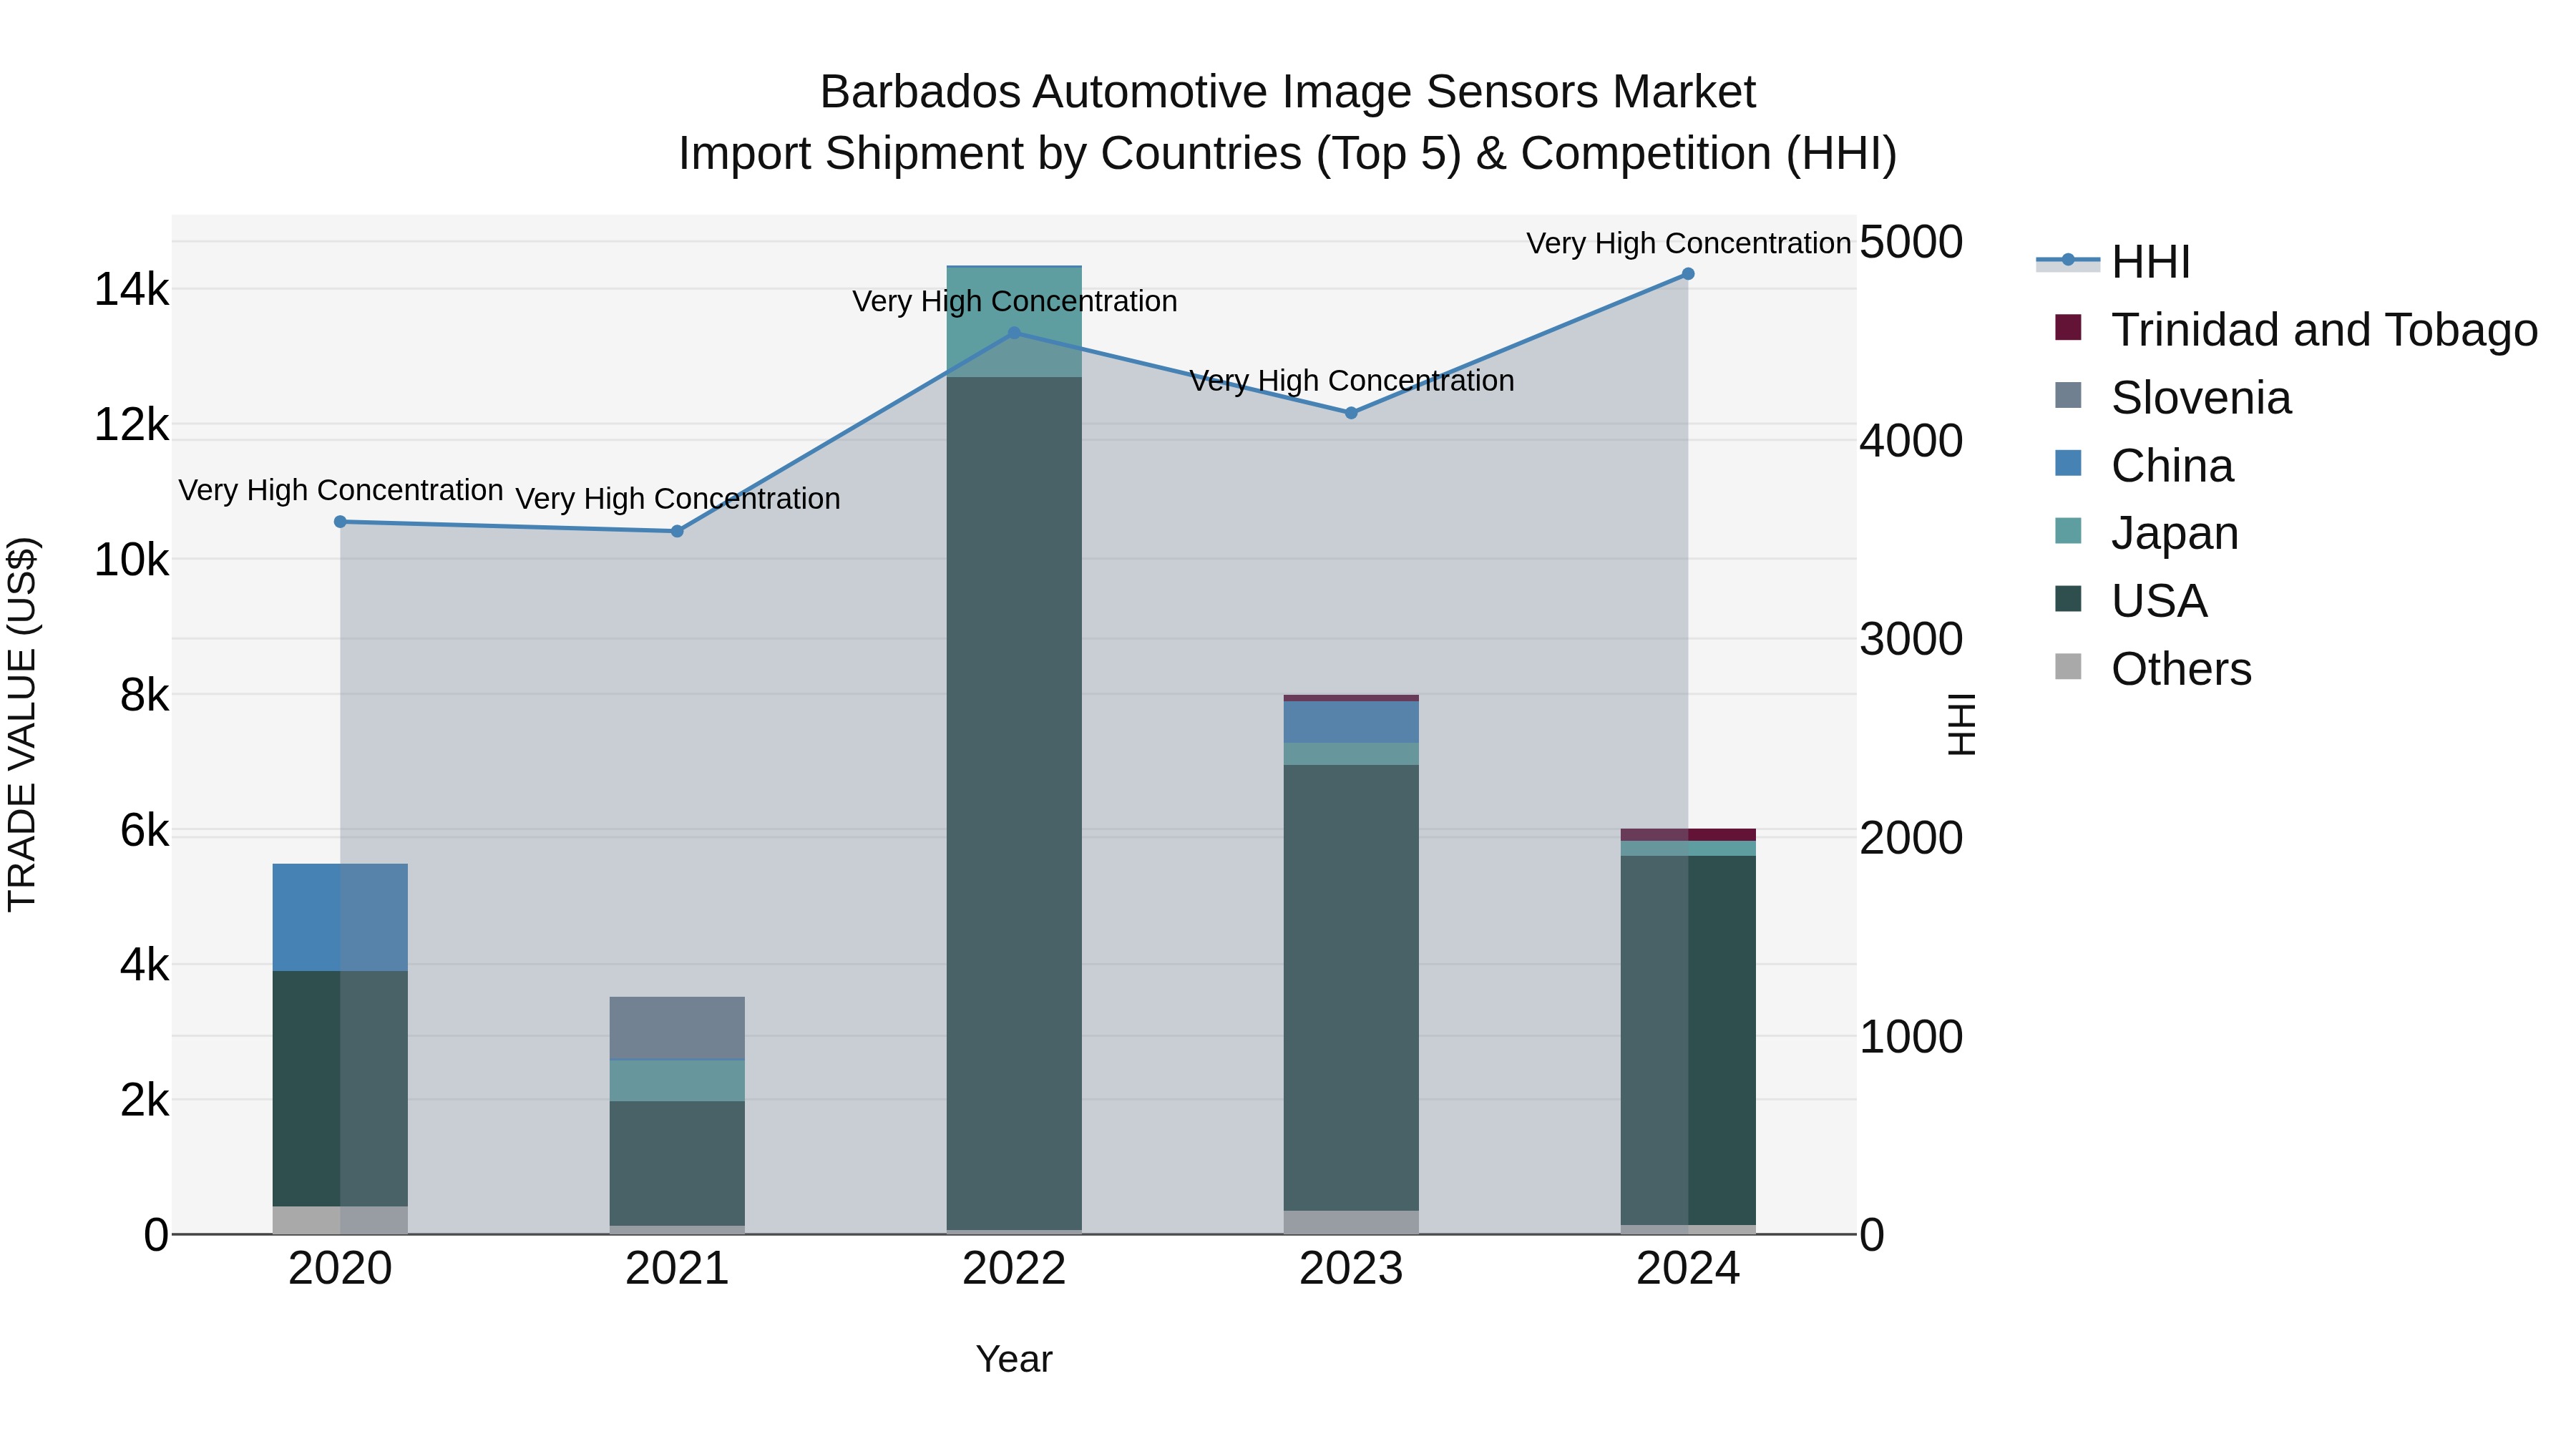The height and width of the screenshot is (1449, 2576).
Task: Click the 2024 x-axis tick label
Action: tap(1688, 1269)
